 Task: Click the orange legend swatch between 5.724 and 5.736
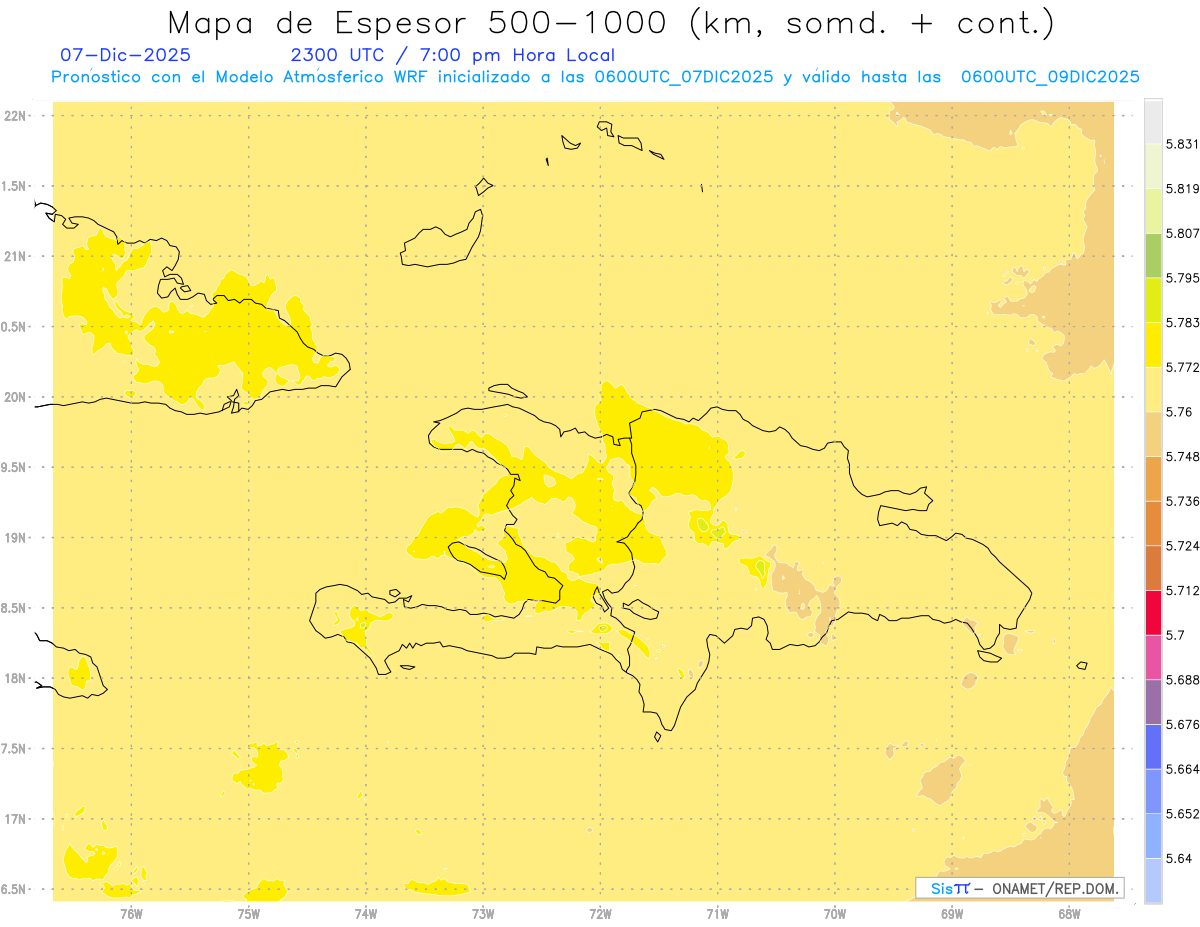click(x=1153, y=523)
